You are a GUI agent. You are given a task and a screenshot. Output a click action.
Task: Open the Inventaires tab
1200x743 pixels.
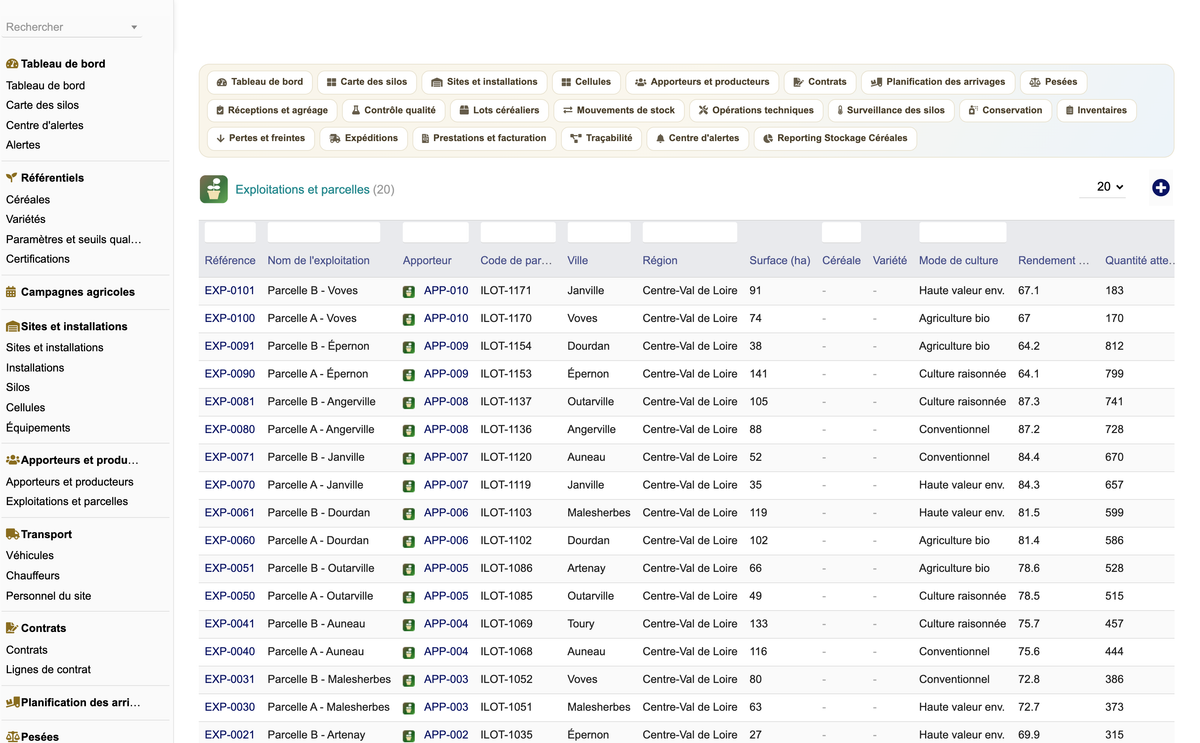pos(1096,110)
